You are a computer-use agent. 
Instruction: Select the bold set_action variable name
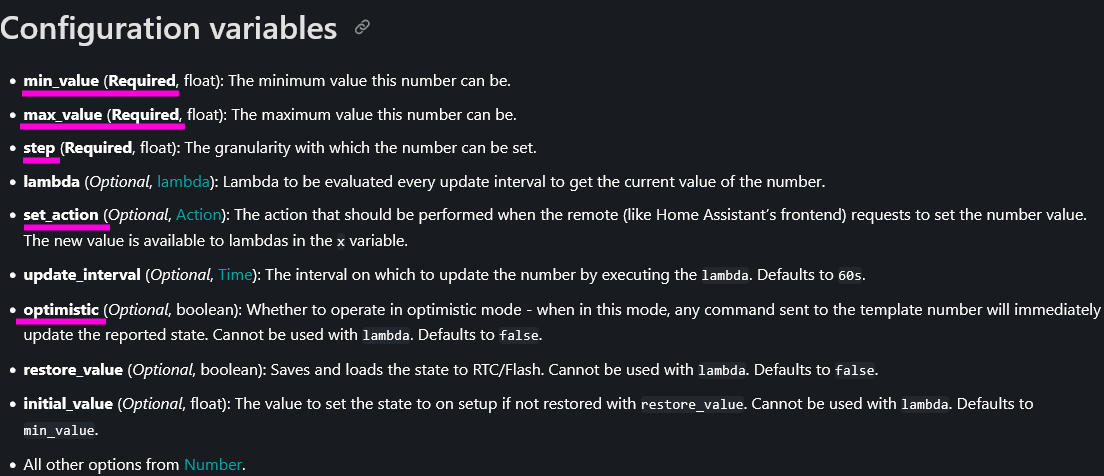pyautogui.click(x=61, y=215)
